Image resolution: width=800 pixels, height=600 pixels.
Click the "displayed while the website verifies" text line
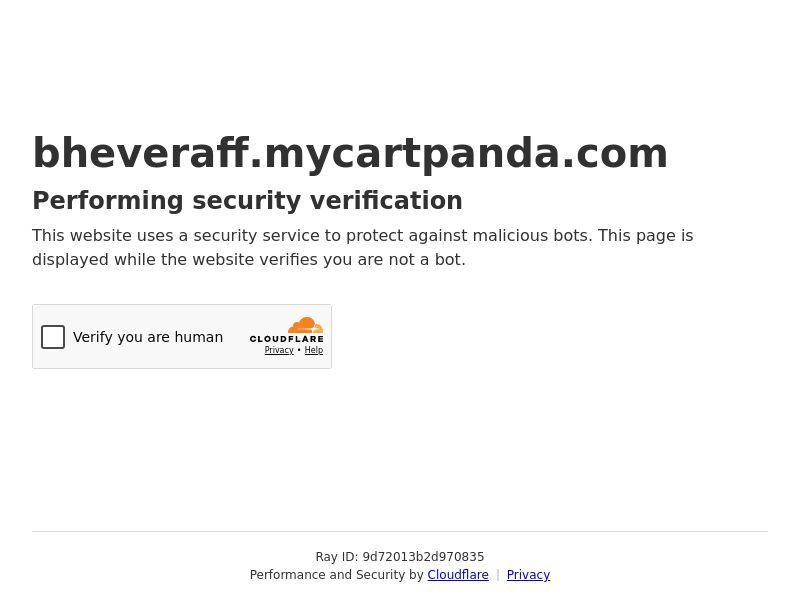pos(249,260)
